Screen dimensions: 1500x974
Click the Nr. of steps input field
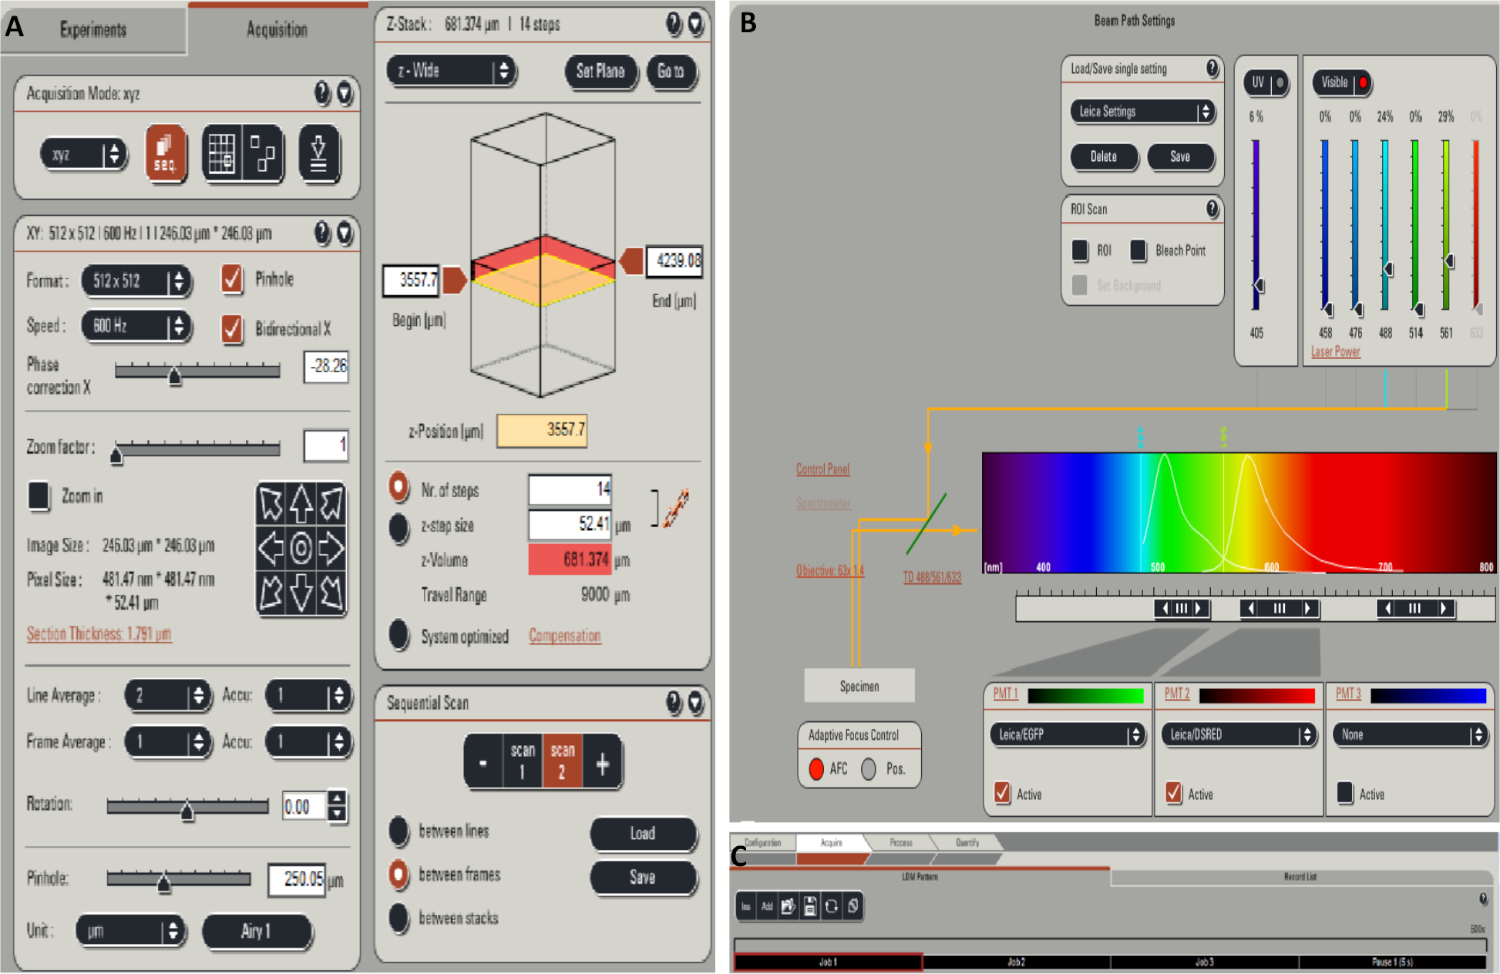pos(569,489)
